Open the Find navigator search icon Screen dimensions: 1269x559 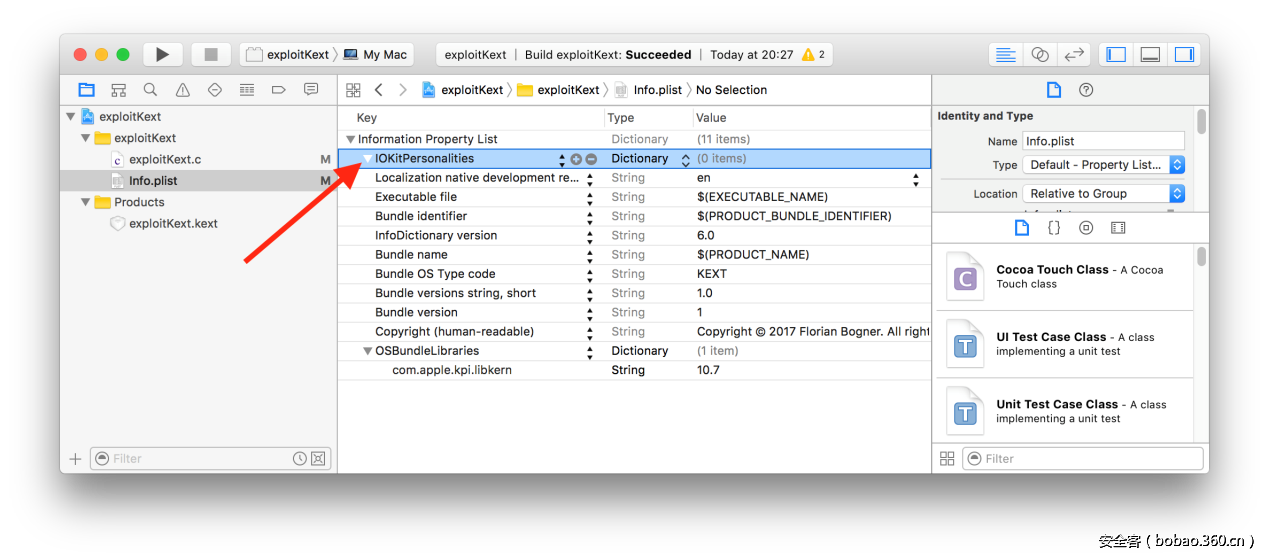[x=150, y=90]
